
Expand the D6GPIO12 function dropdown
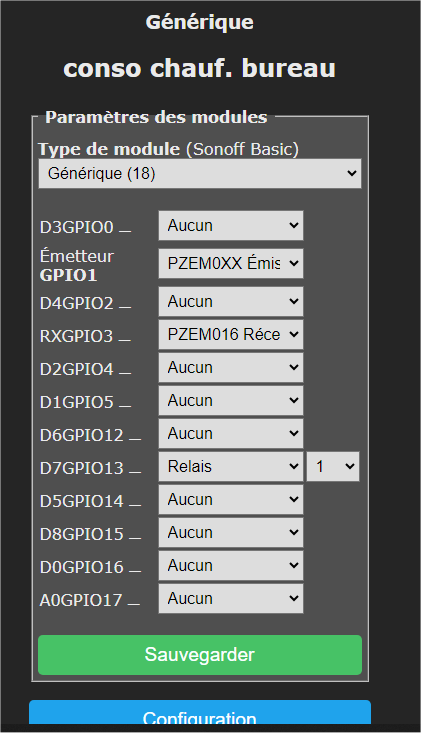click(x=231, y=433)
